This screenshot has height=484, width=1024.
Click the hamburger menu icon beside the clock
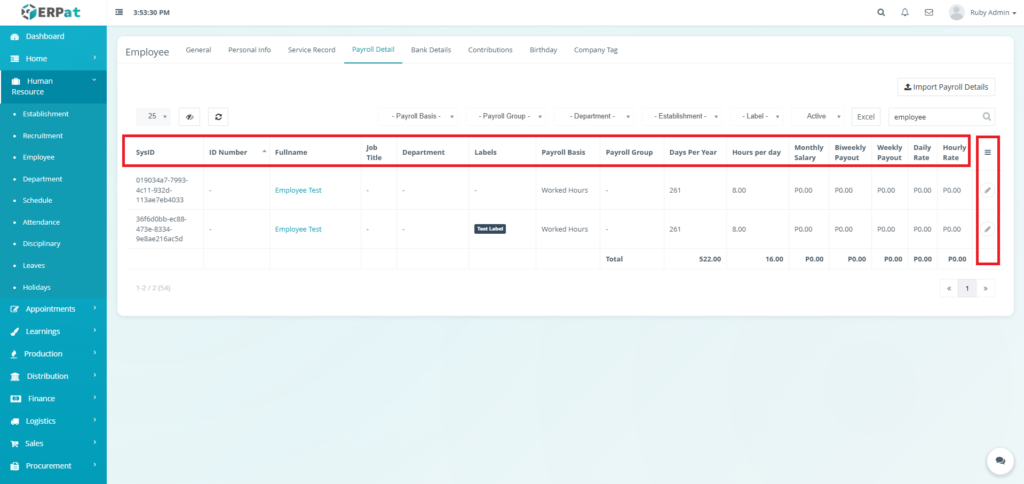(x=120, y=13)
